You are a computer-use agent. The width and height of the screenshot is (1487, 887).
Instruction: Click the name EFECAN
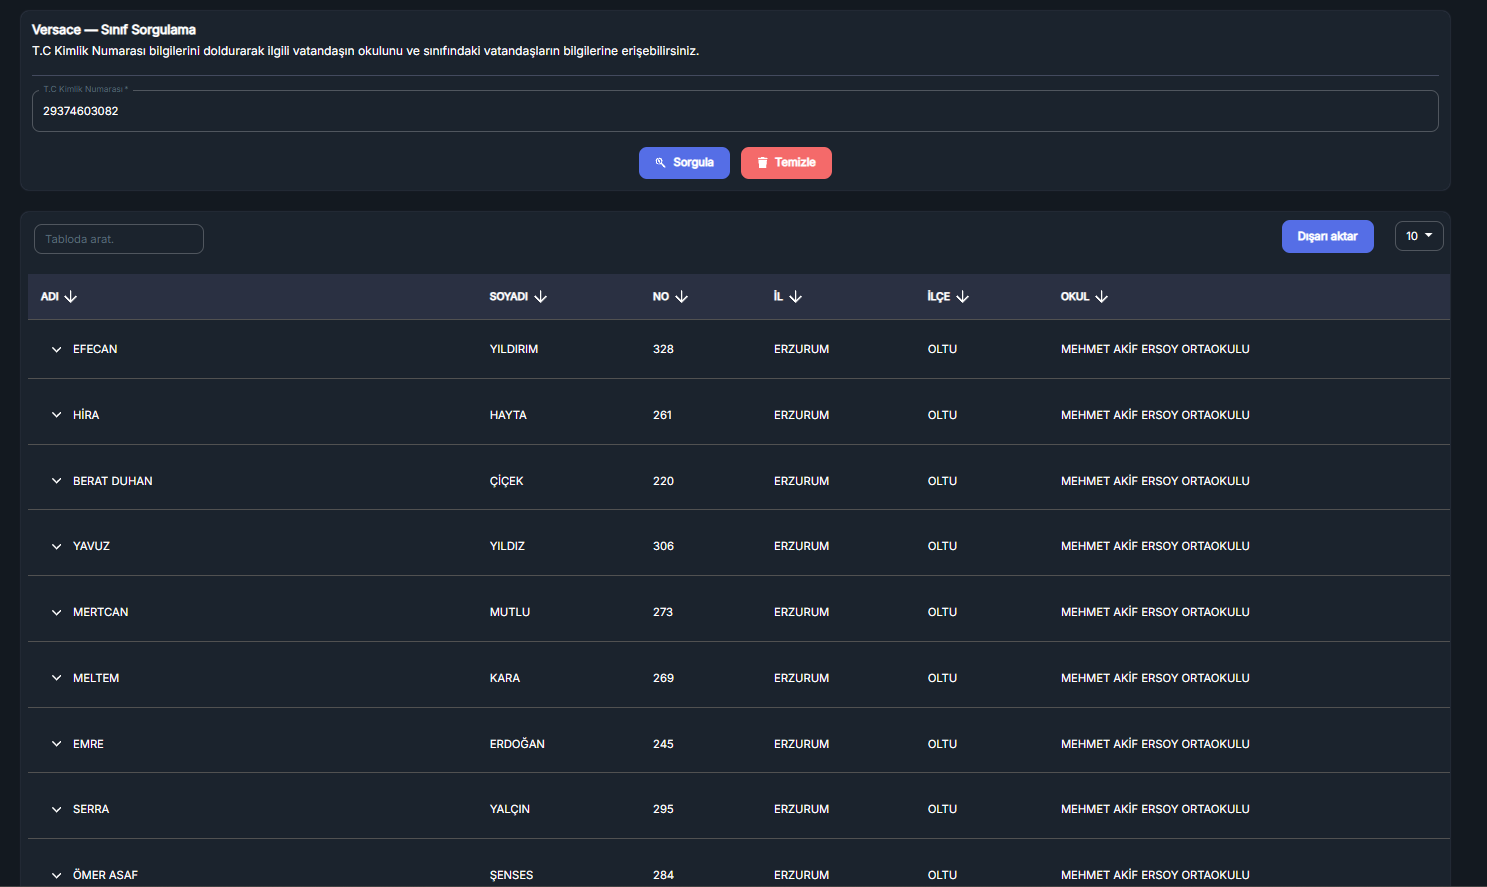[x=95, y=349]
